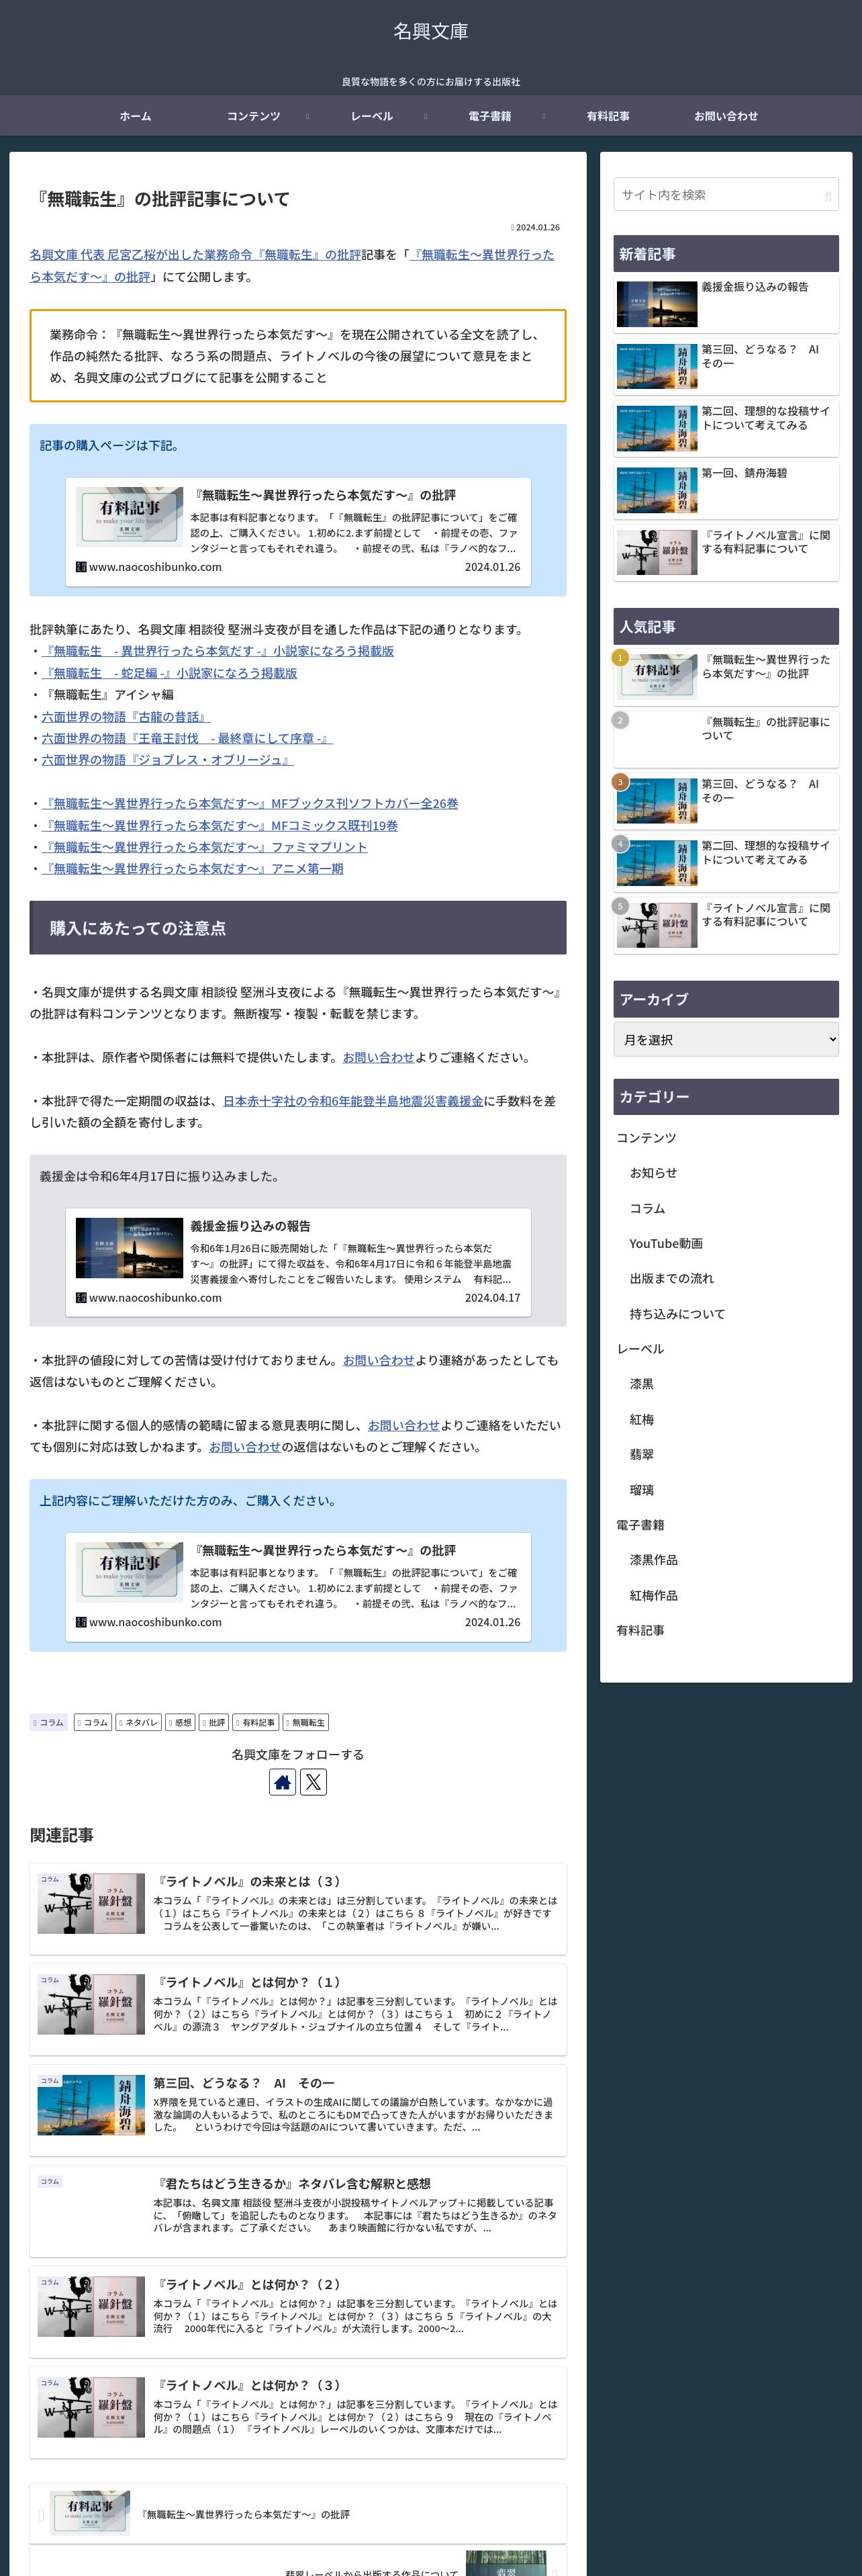Click the 批評 tag
The width and height of the screenshot is (862, 2576).
tap(214, 1722)
